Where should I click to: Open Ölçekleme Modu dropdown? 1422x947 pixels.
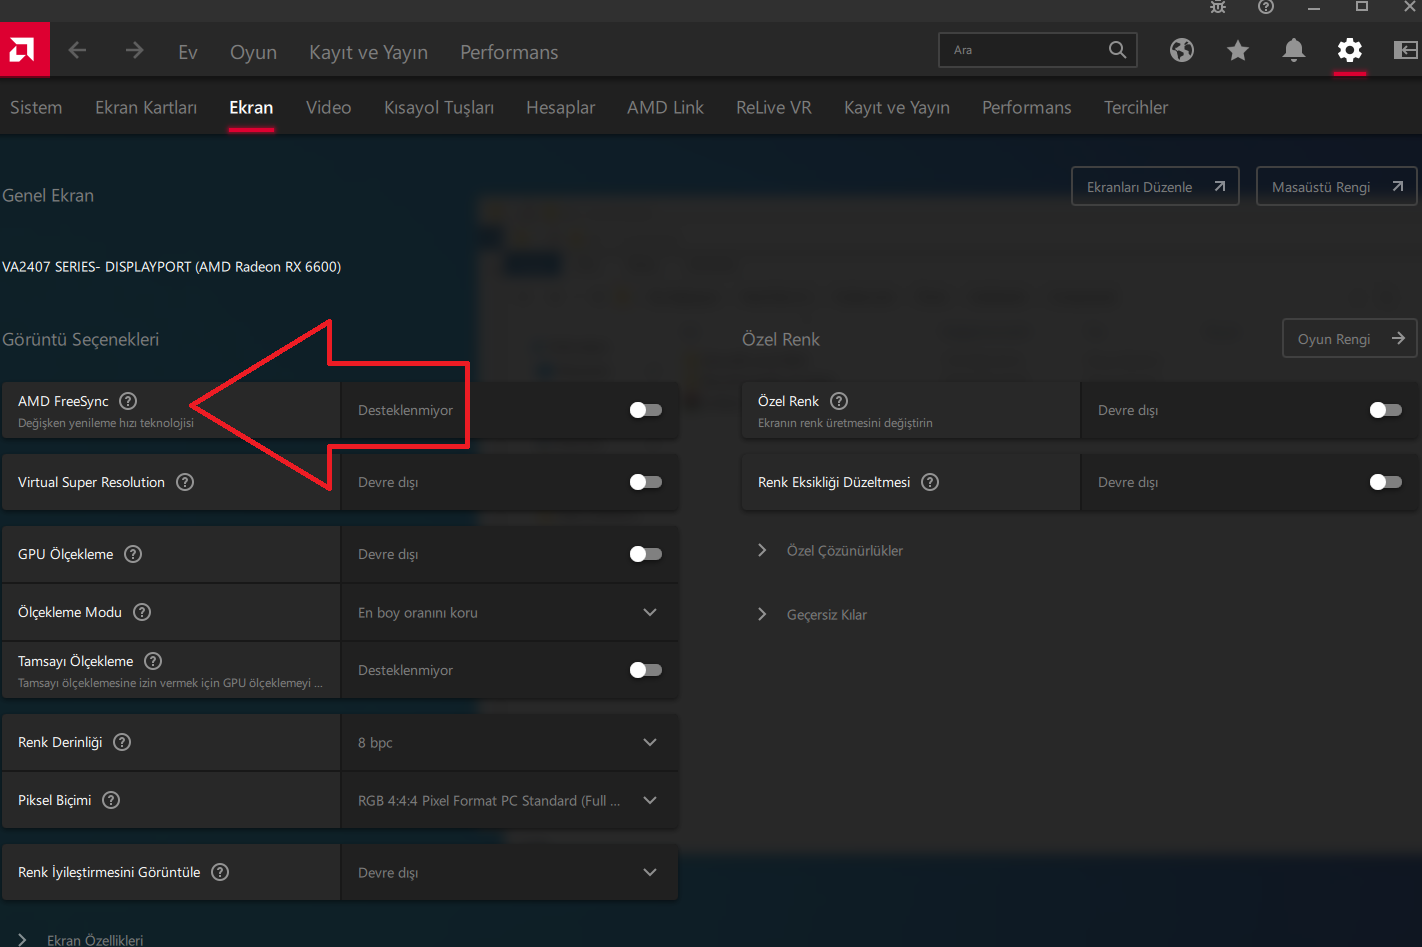pos(510,612)
